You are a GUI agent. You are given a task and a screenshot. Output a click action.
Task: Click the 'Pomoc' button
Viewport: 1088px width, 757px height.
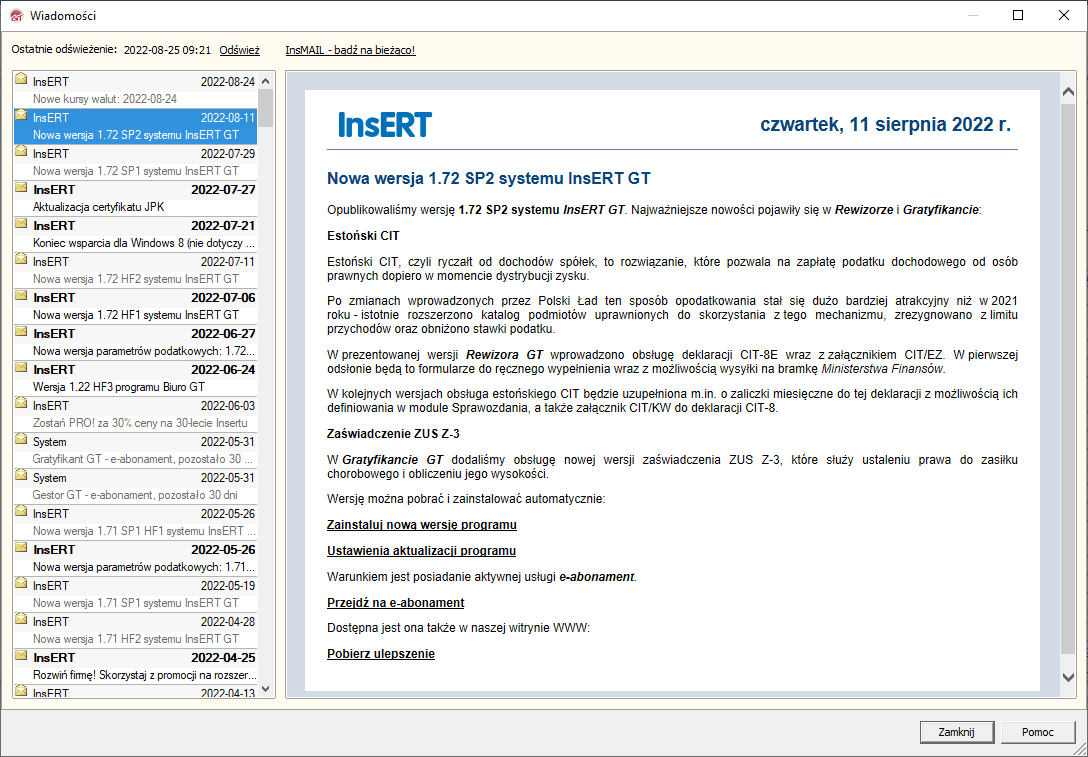(x=1038, y=732)
